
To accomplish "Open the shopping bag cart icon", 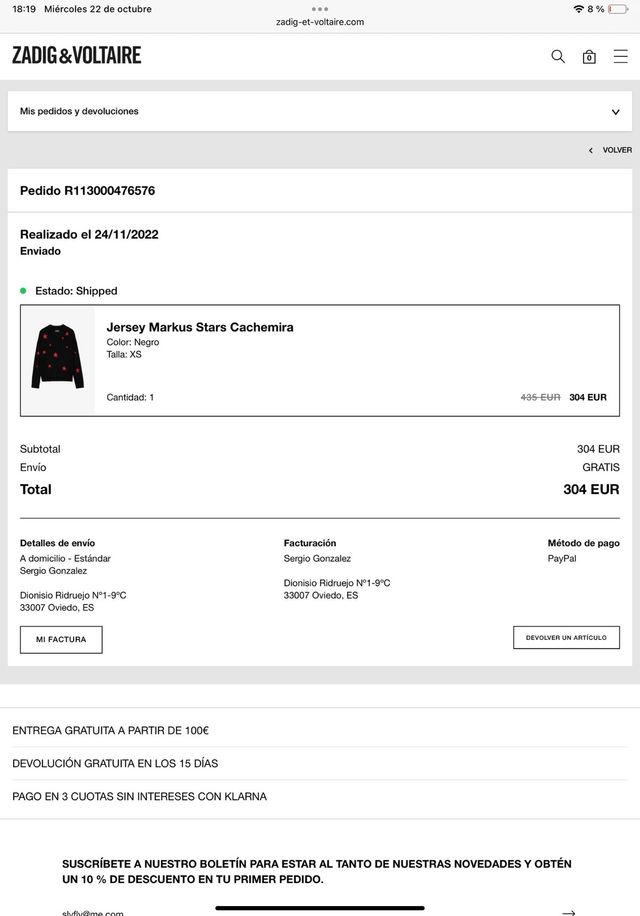I will click(589, 57).
